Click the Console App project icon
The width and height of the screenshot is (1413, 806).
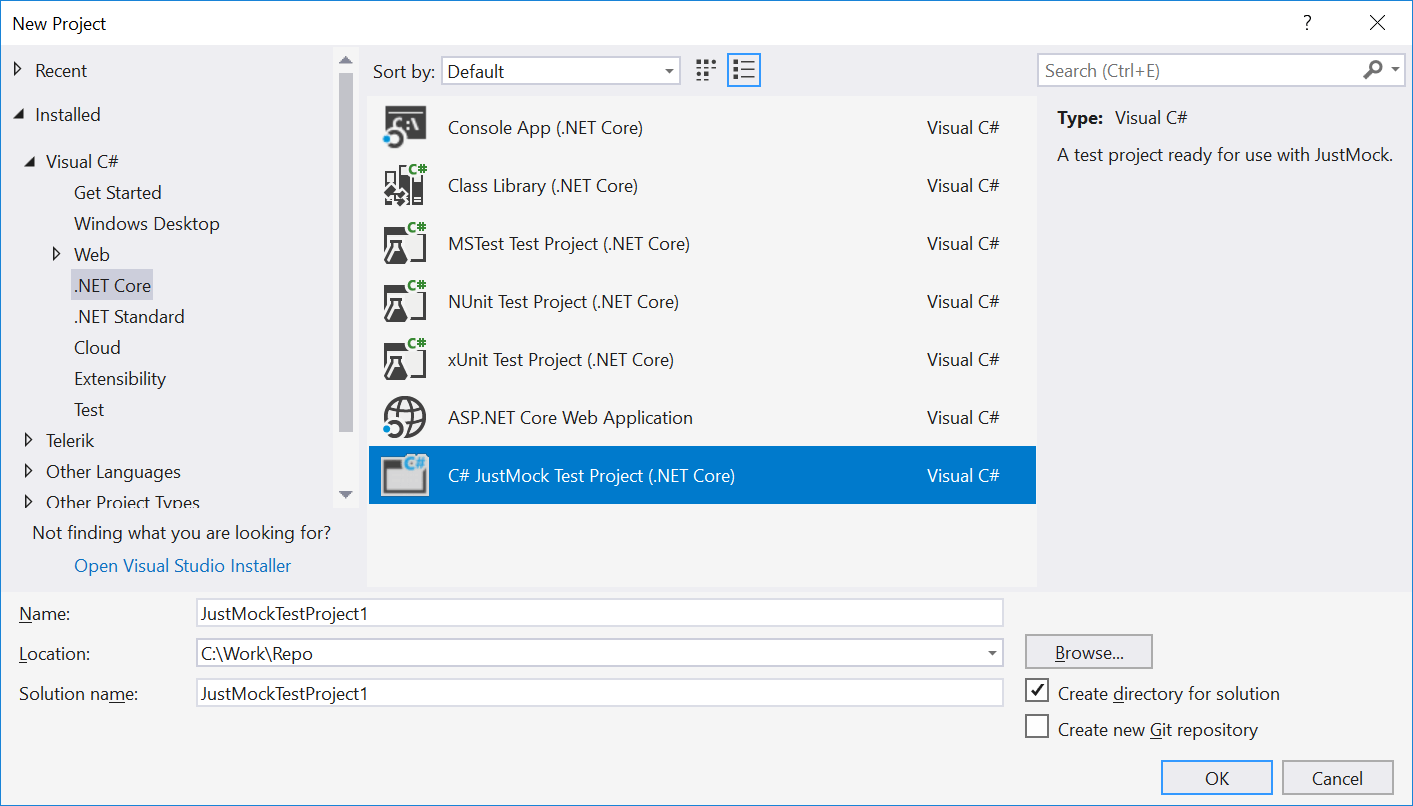(405, 128)
